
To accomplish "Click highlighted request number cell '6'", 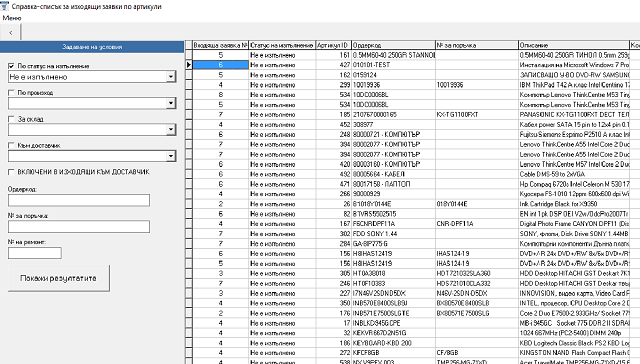I will 220,65.
